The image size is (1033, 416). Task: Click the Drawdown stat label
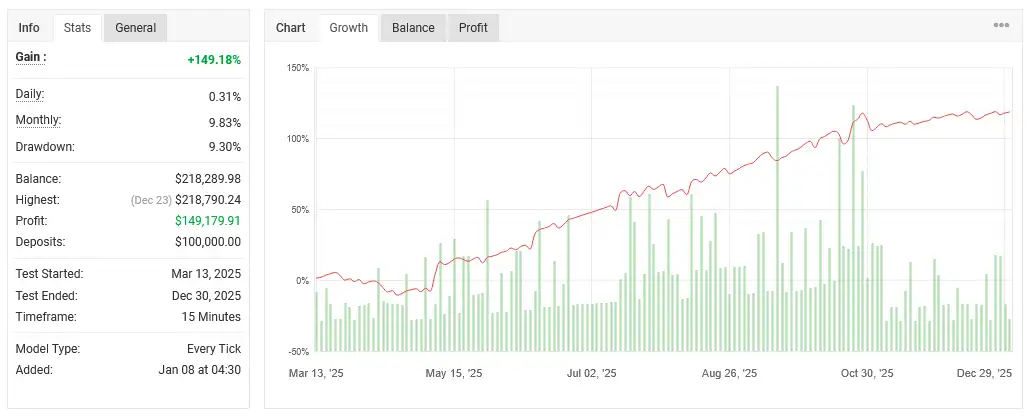pos(45,146)
